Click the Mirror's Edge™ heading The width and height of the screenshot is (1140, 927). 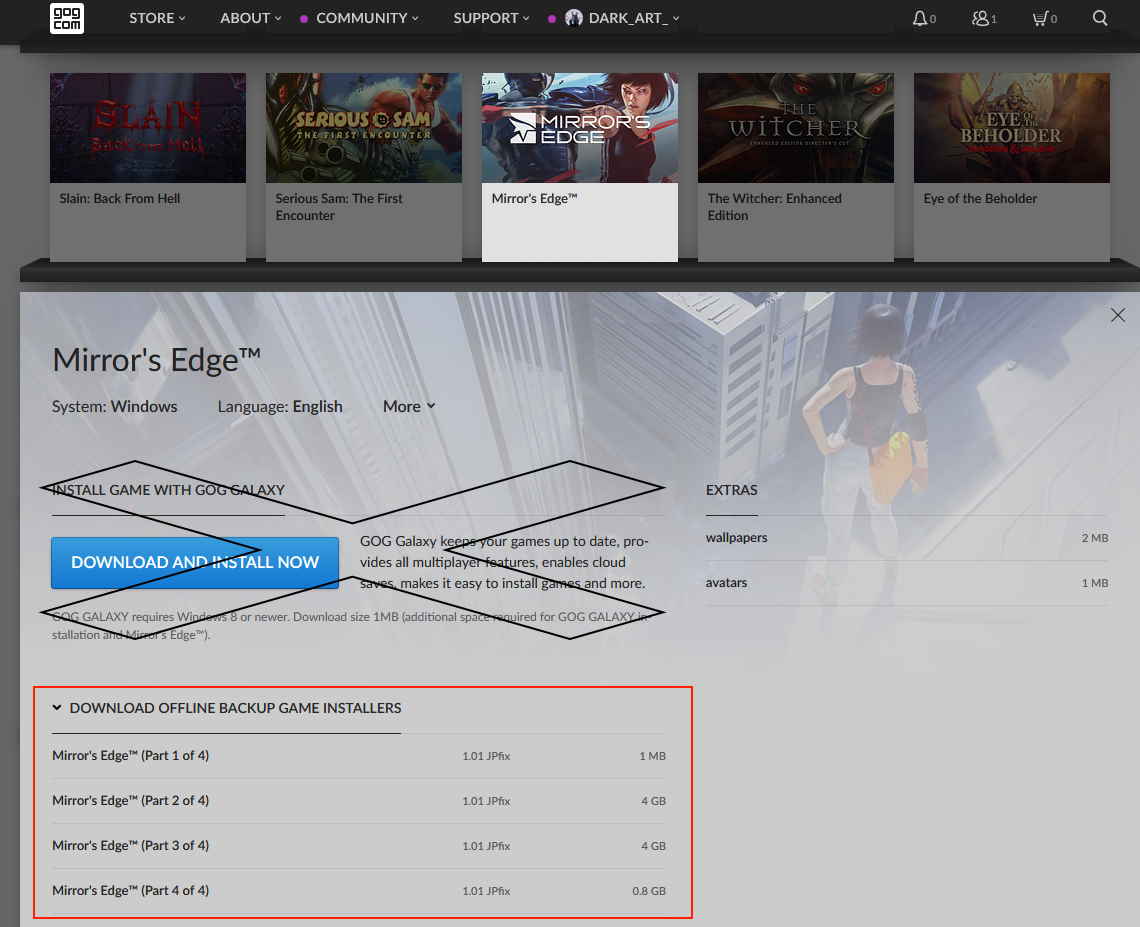[x=156, y=360]
